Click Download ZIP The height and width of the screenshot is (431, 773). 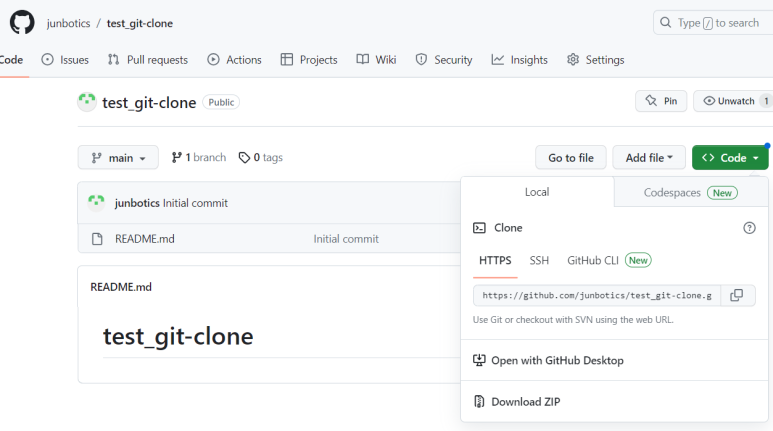[517, 402]
